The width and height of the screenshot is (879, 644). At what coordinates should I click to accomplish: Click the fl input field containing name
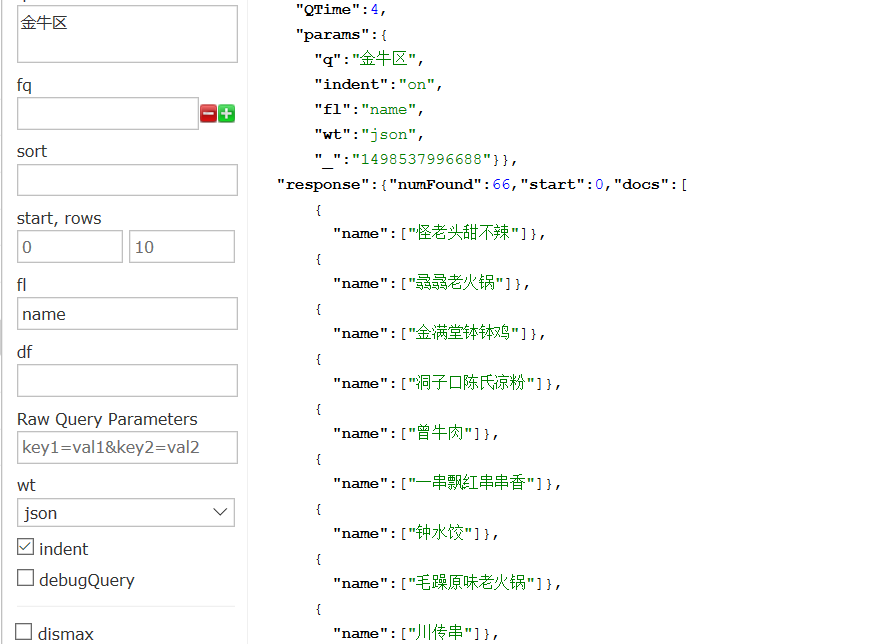click(x=127, y=313)
